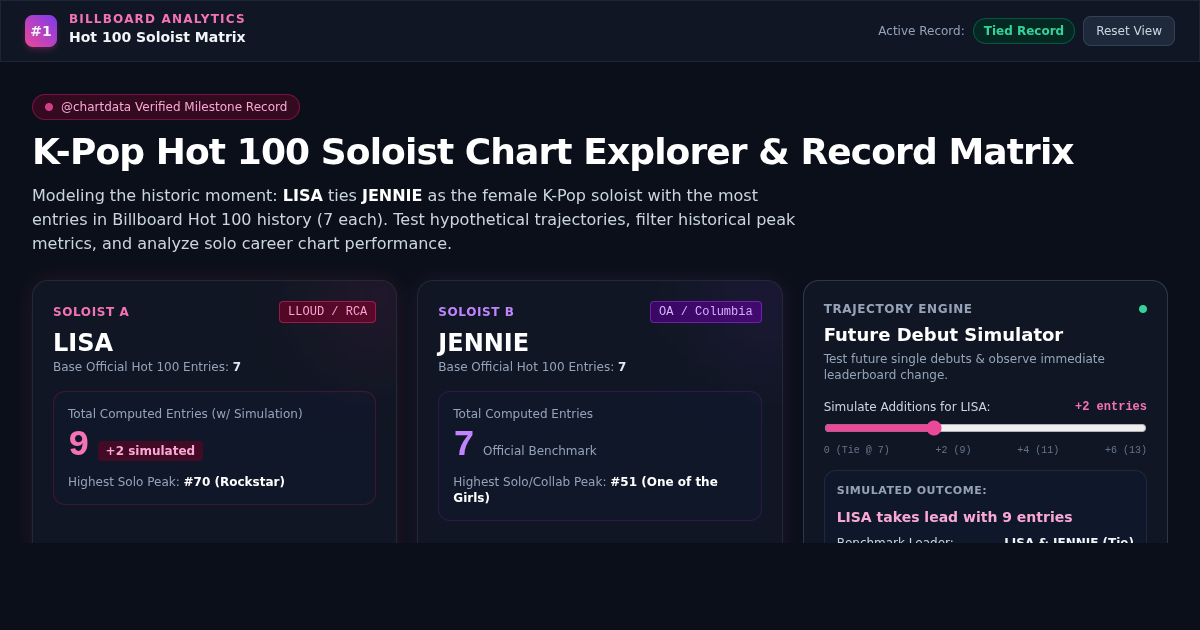This screenshot has height=630, width=1200.
Task: Click LISA's large computed entries number 9
Action: 78,444
